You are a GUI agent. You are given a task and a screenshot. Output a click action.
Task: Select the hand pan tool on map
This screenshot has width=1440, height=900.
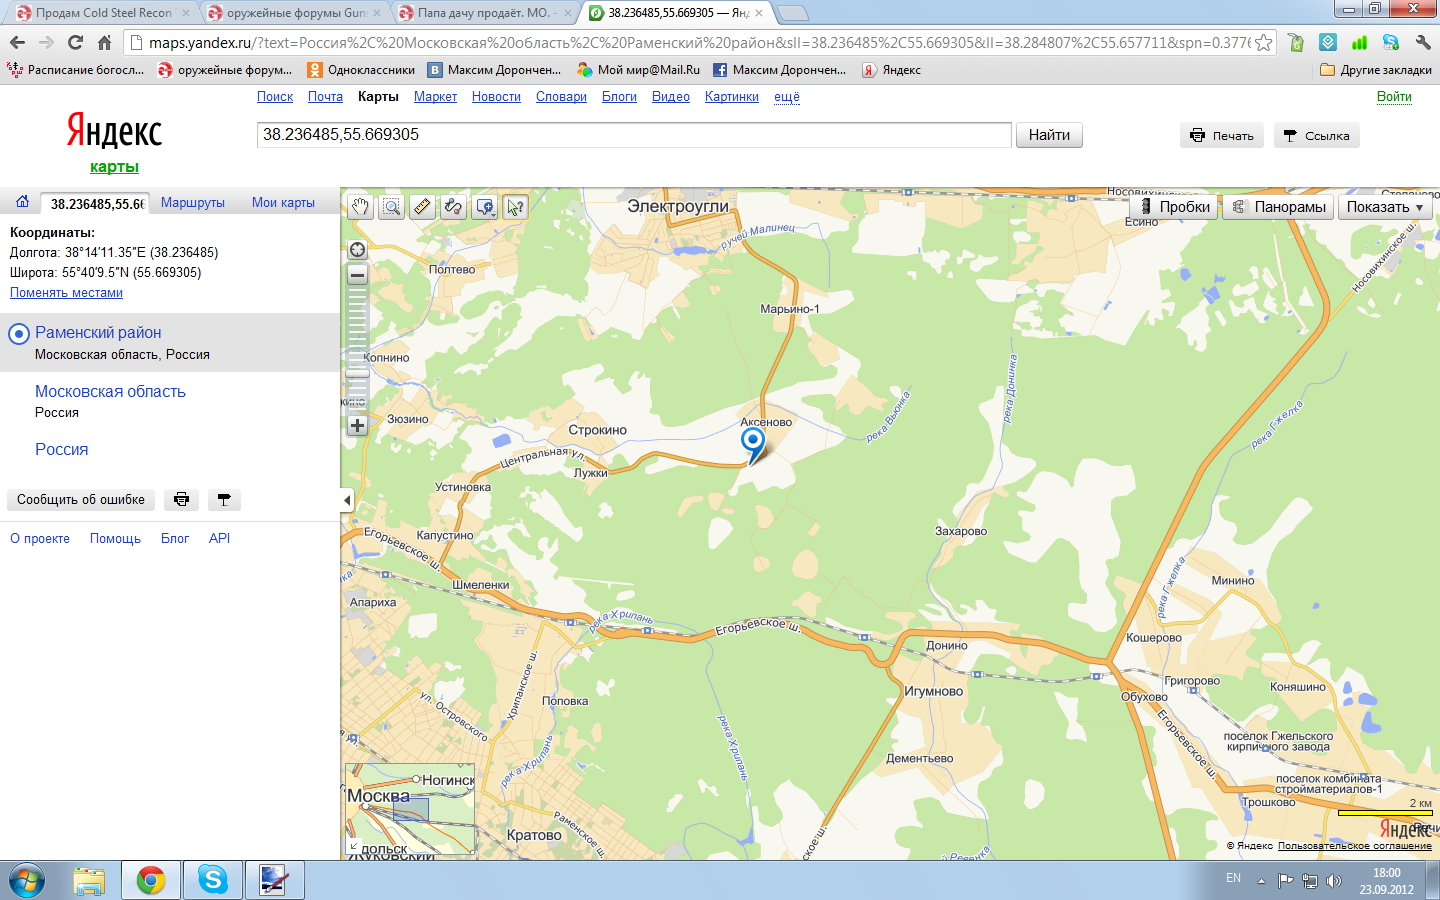point(360,207)
